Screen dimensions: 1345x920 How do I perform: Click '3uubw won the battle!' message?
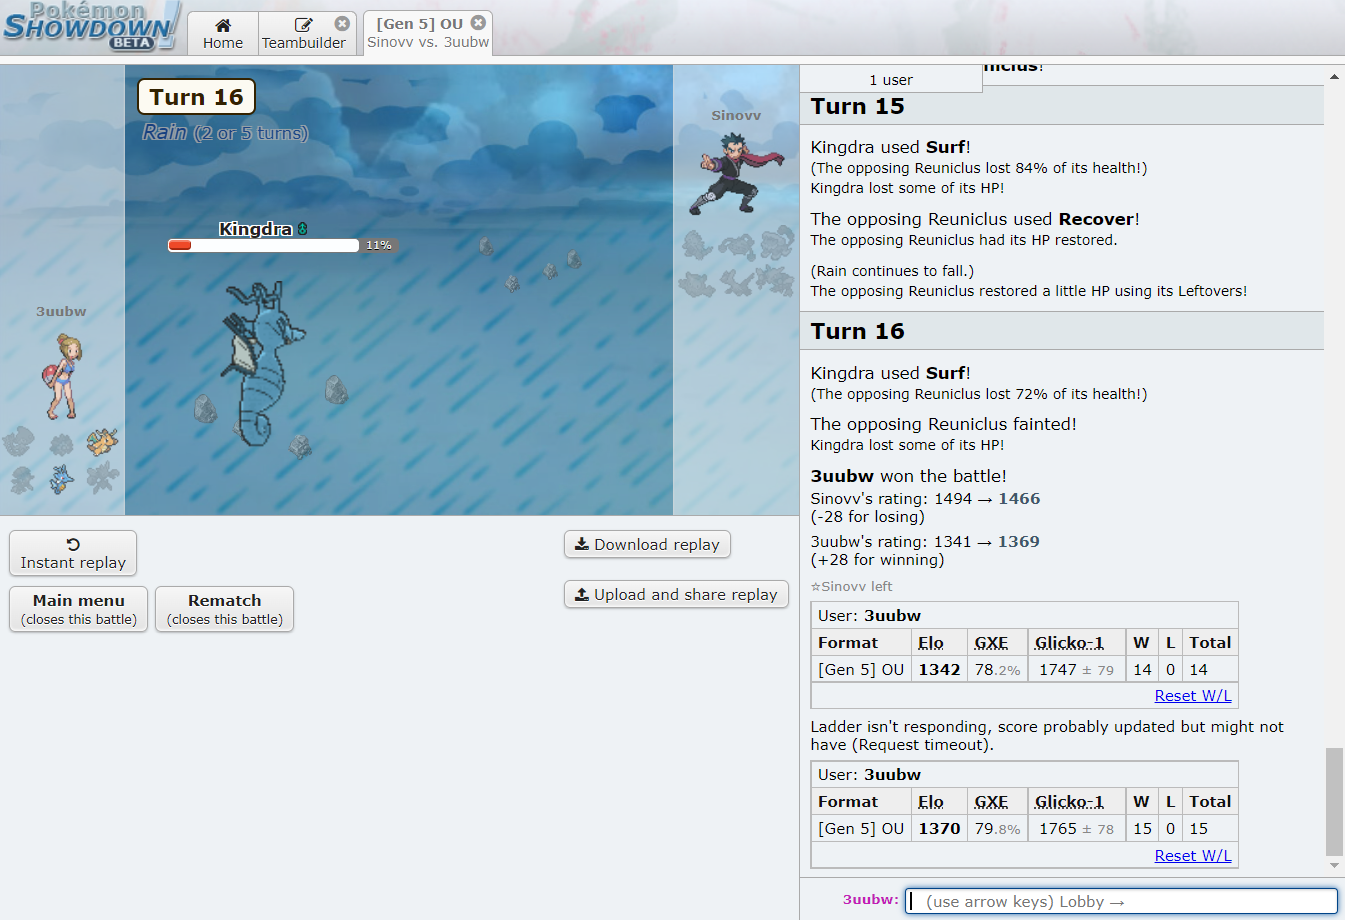tap(908, 476)
